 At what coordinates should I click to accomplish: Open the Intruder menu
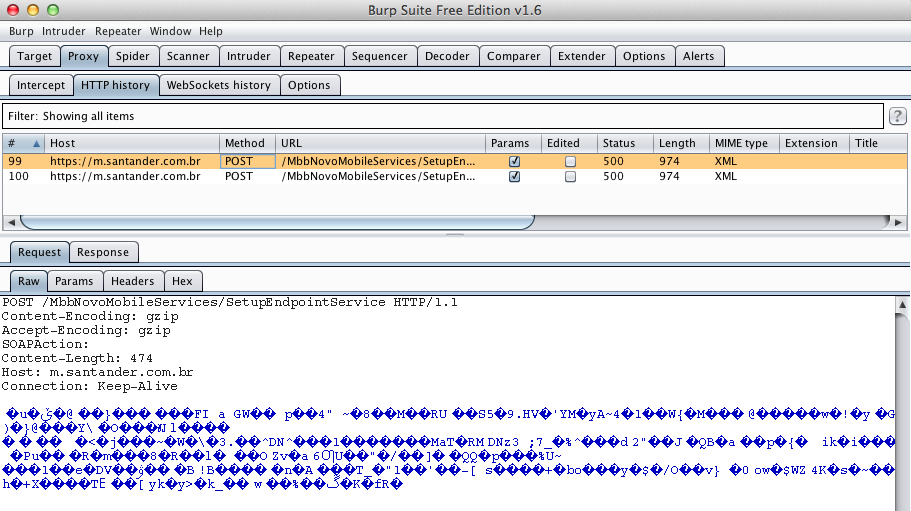(x=64, y=31)
